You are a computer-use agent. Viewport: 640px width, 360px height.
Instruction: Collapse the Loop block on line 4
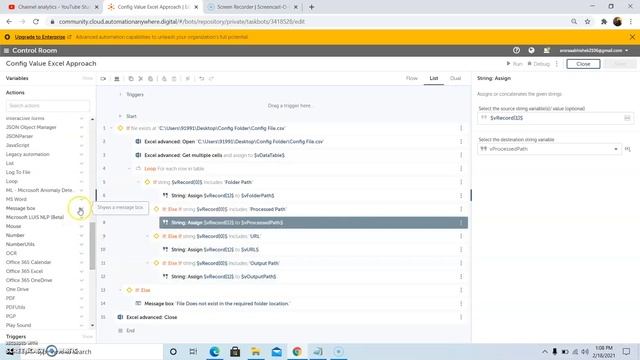pos(129,169)
